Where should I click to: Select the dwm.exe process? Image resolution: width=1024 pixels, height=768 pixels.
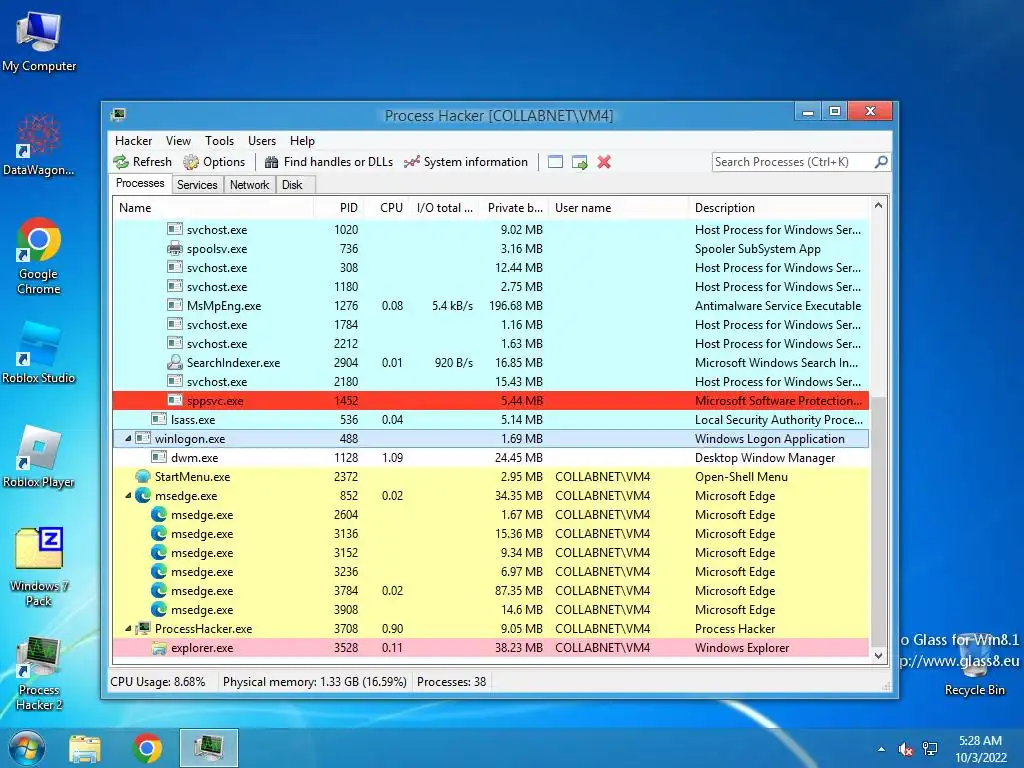click(490, 458)
